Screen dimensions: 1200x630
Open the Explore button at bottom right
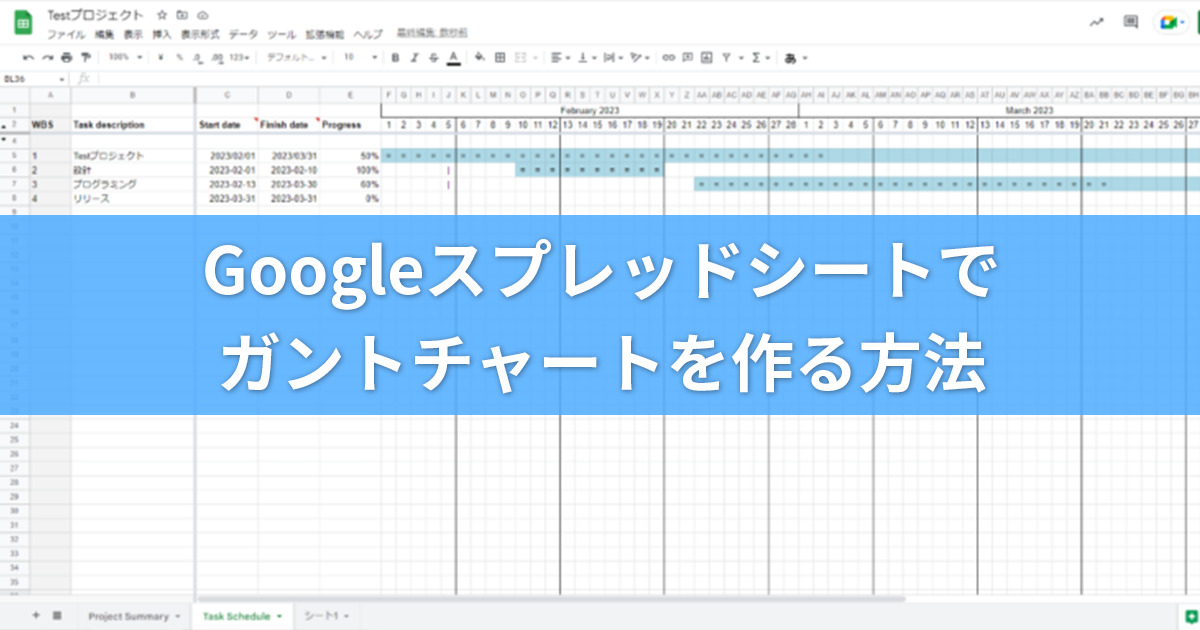coord(1189,616)
